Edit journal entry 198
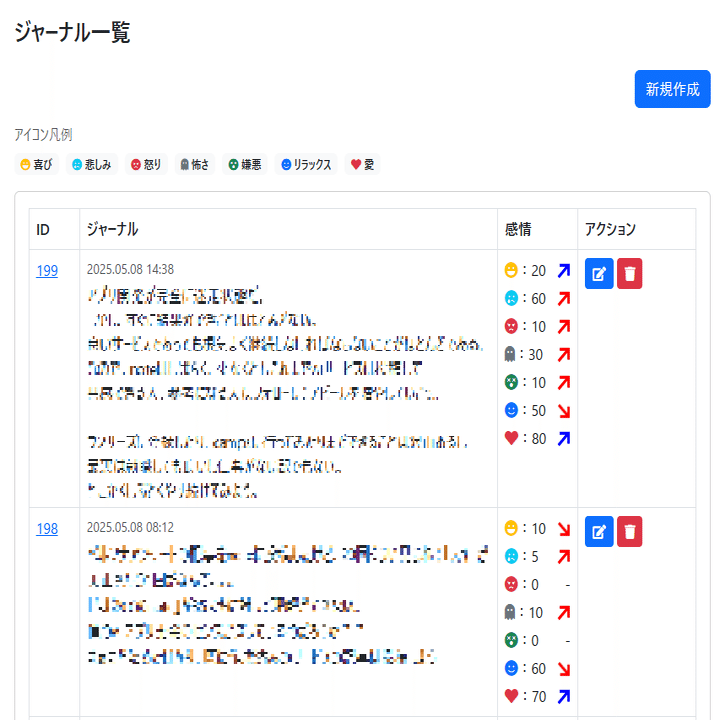 coord(599,532)
